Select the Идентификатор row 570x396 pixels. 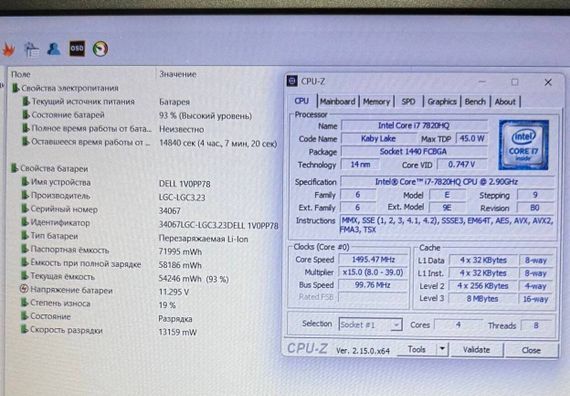point(150,224)
